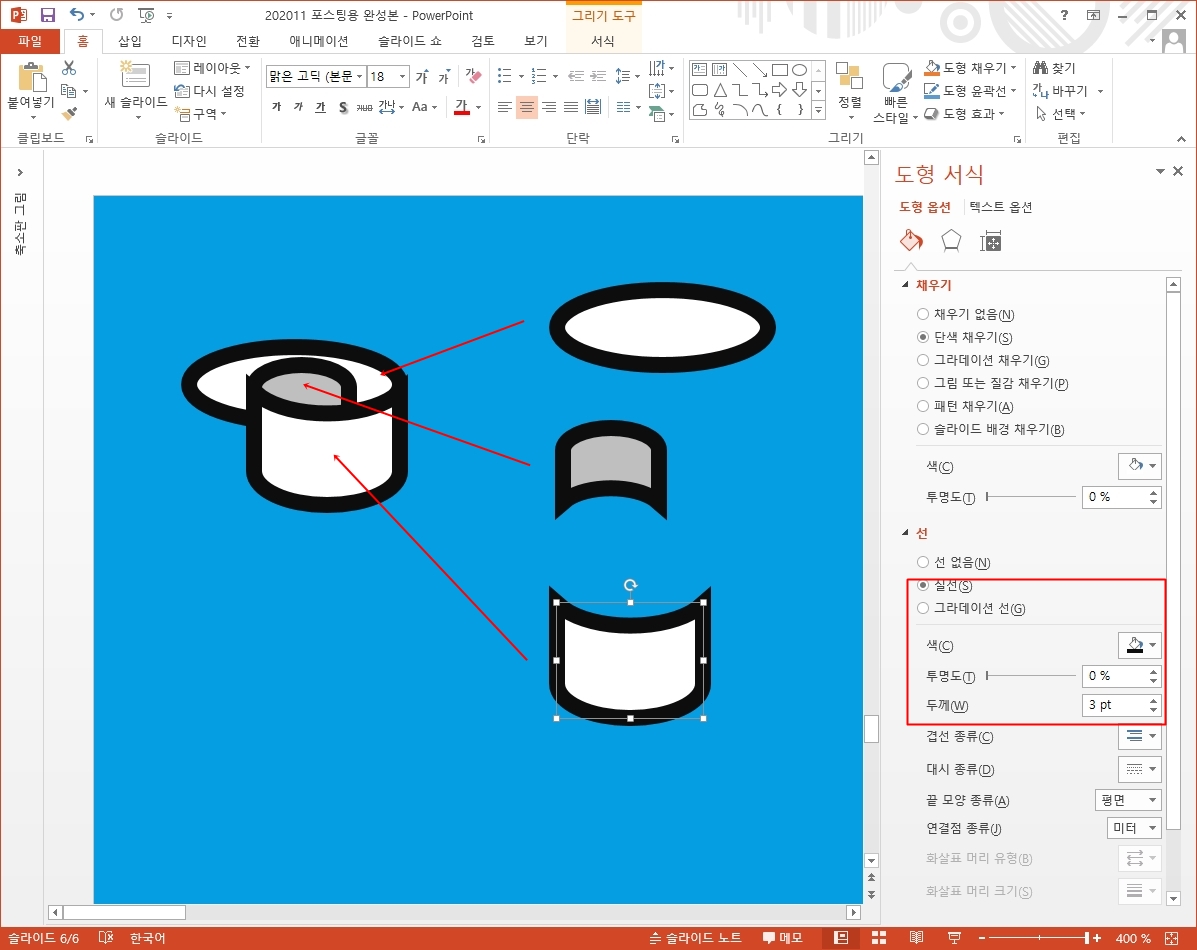Open Dash type (대시 종류) dropdown
The image size is (1197, 950).
click(1140, 769)
